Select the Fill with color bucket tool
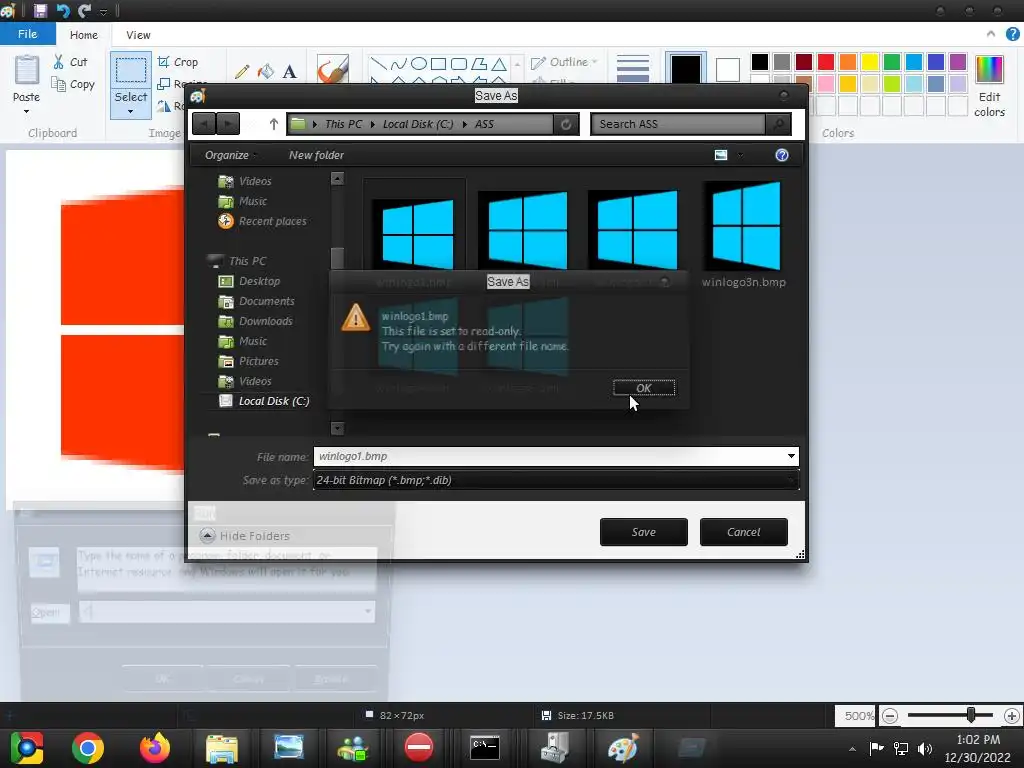The image size is (1024, 768). pos(265,71)
